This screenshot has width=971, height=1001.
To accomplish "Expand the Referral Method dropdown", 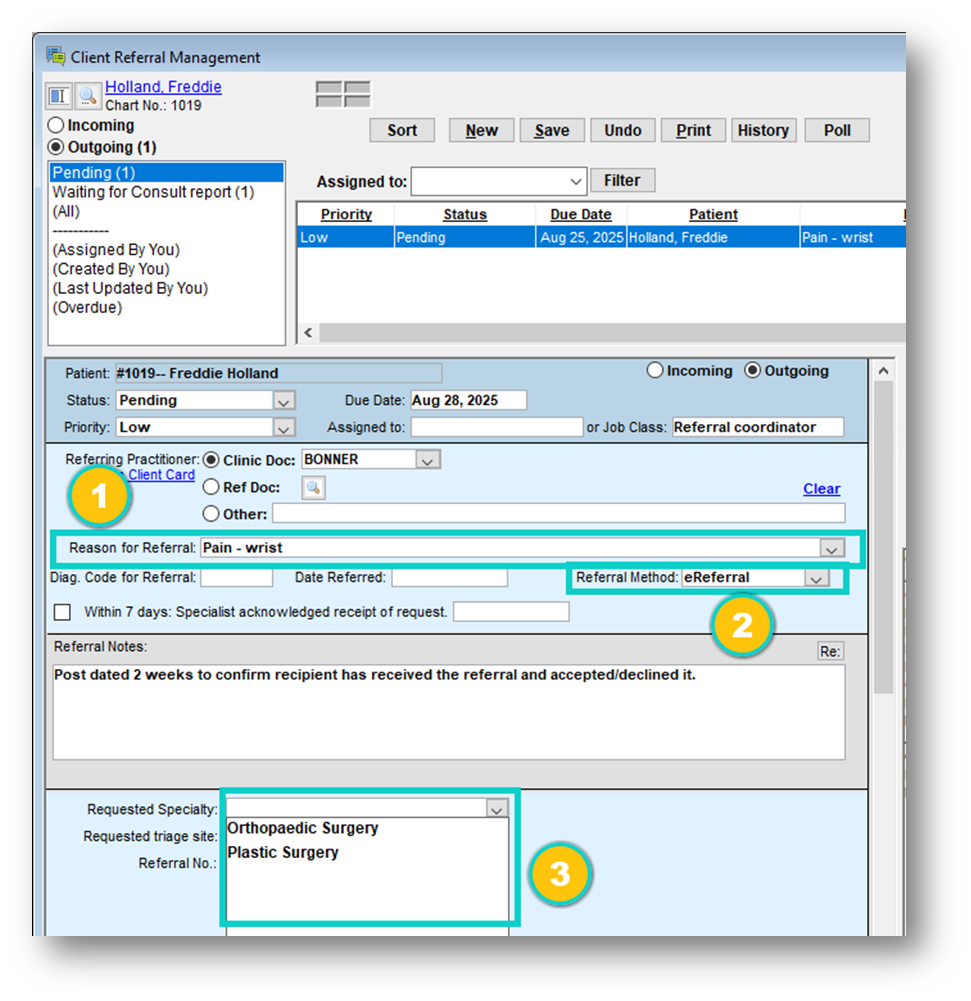I will point(816,578).
